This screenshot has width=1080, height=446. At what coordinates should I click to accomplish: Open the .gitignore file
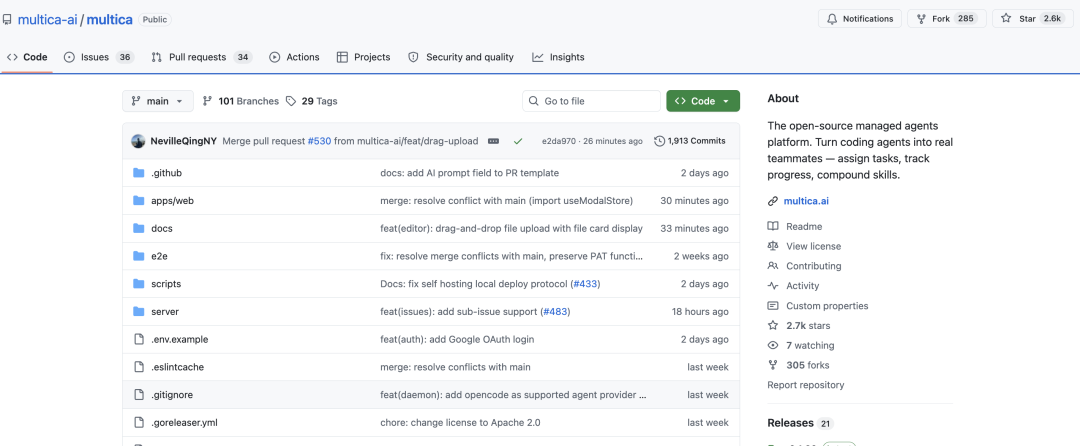click(x=170, y=395)
